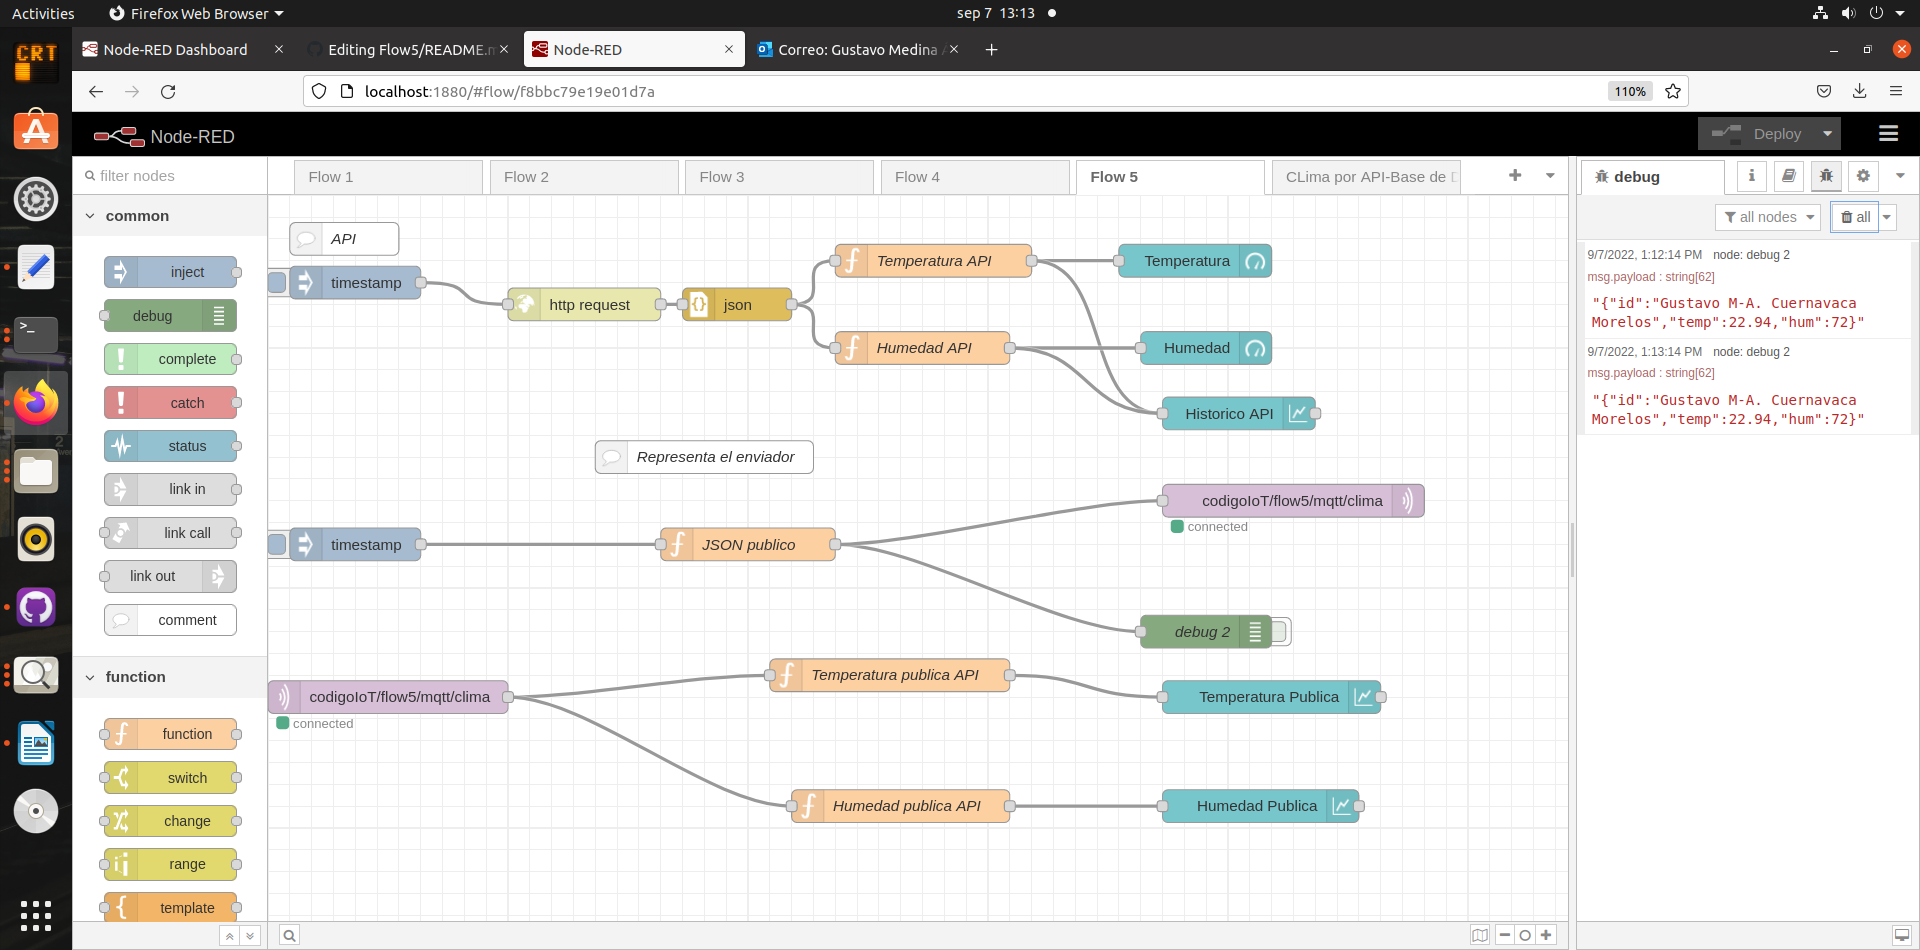This screenshot has width=1920, height=950.
Task: Trigger the upper timestamp inject button
Action: (277, 283)
